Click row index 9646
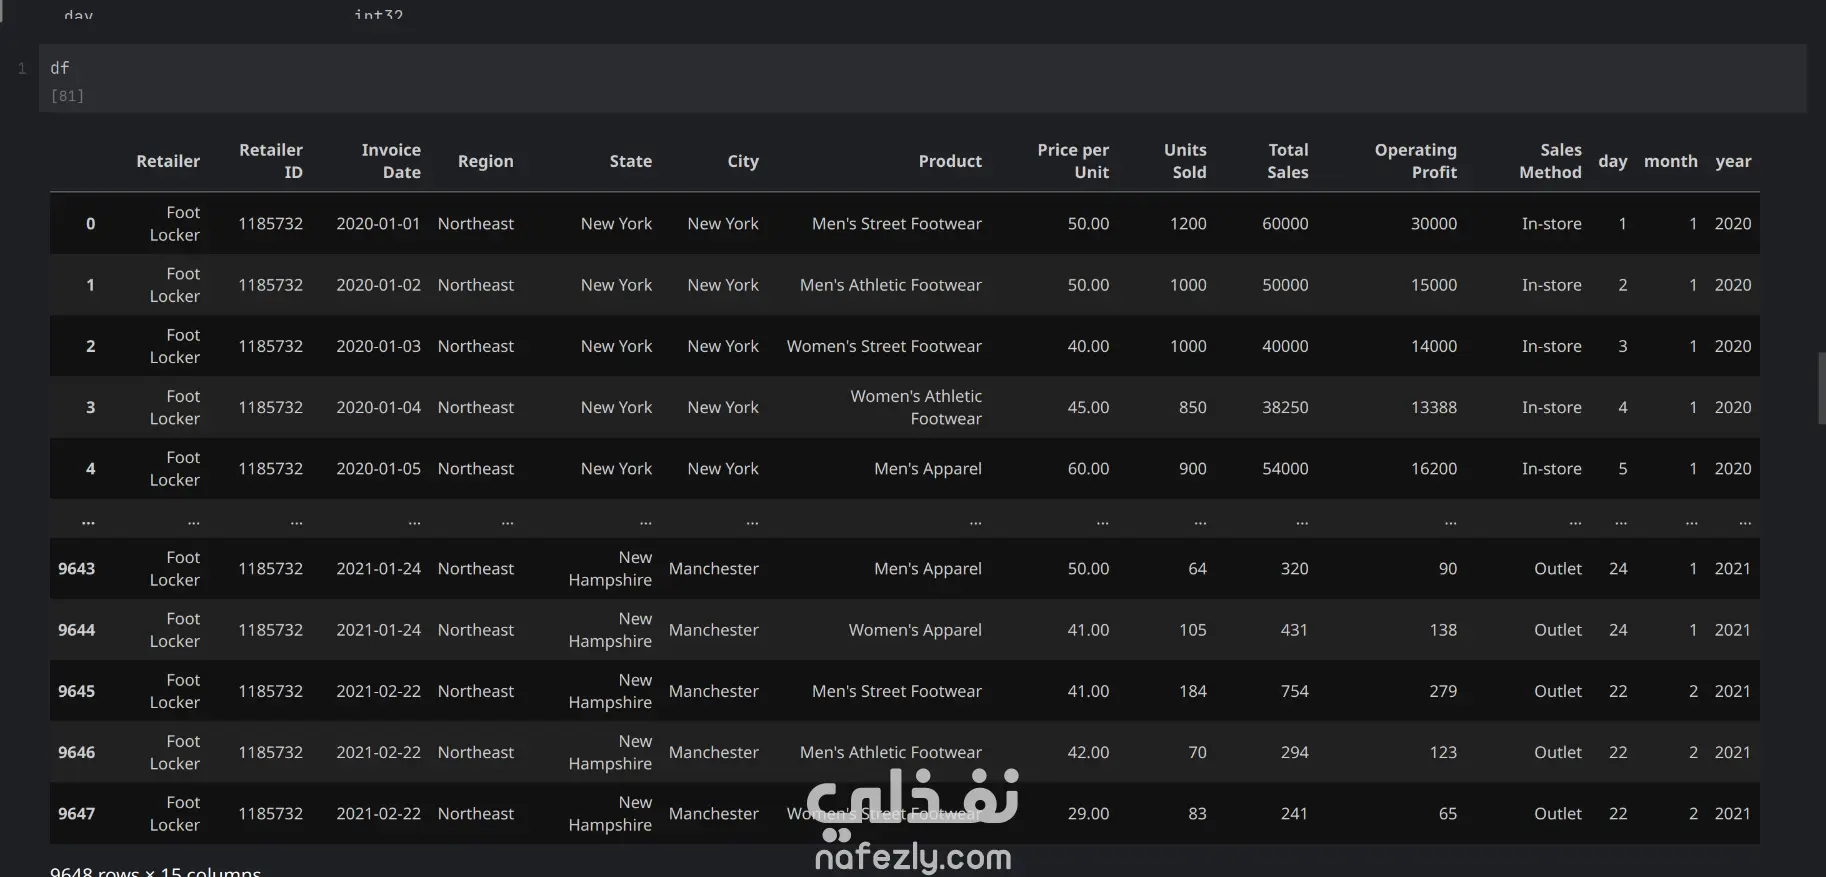Viewport: 1826px width, 877px height. pyautogui.click(x=76, y=752)
